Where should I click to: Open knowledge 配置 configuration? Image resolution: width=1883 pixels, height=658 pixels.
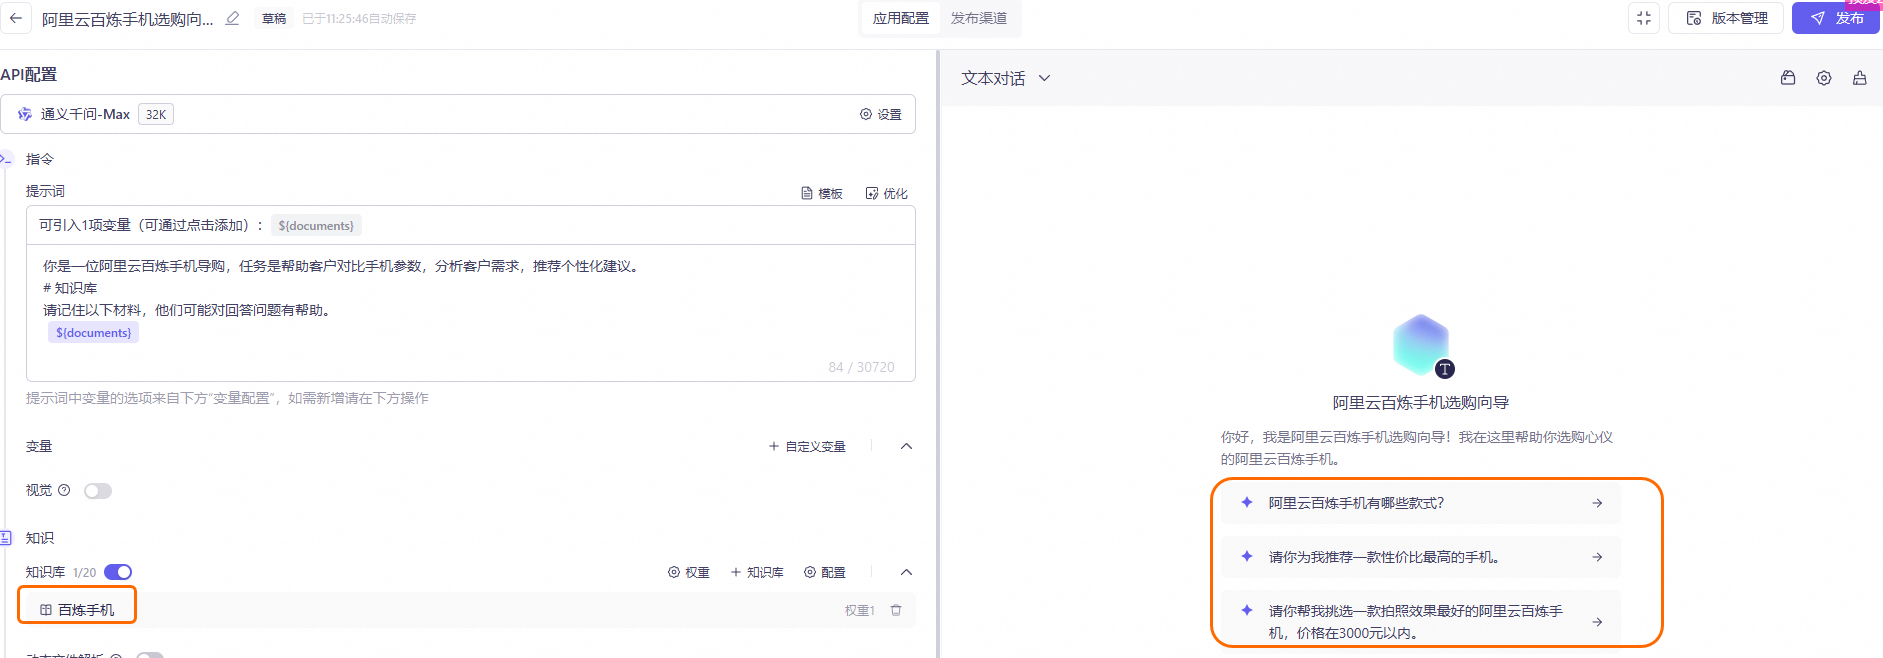coord(825,572)
